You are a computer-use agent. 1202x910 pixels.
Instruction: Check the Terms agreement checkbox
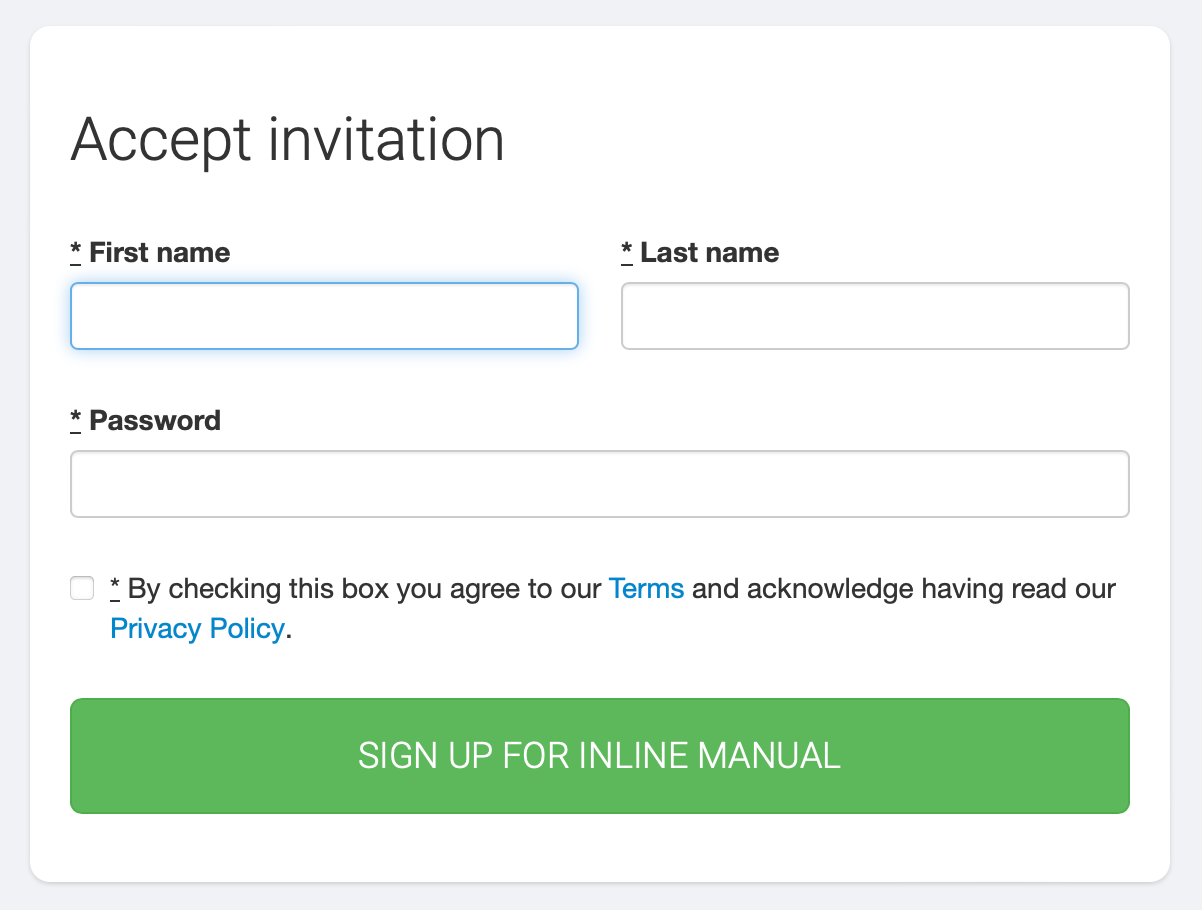[82, 588]
